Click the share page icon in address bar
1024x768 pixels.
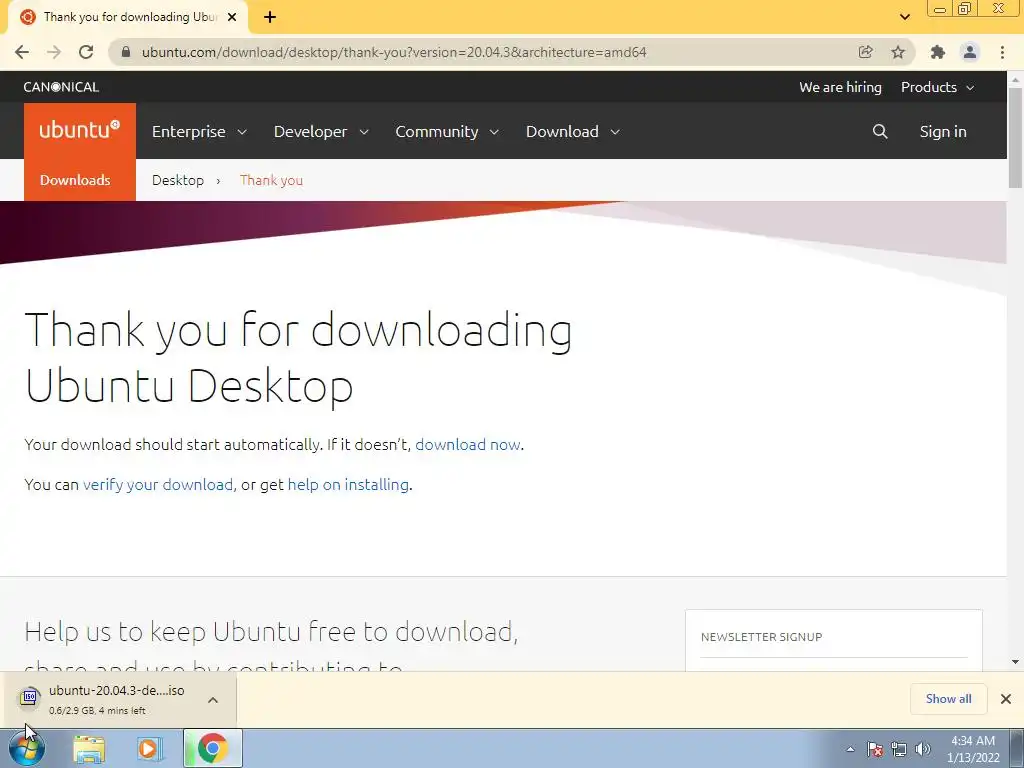point(866,52)
